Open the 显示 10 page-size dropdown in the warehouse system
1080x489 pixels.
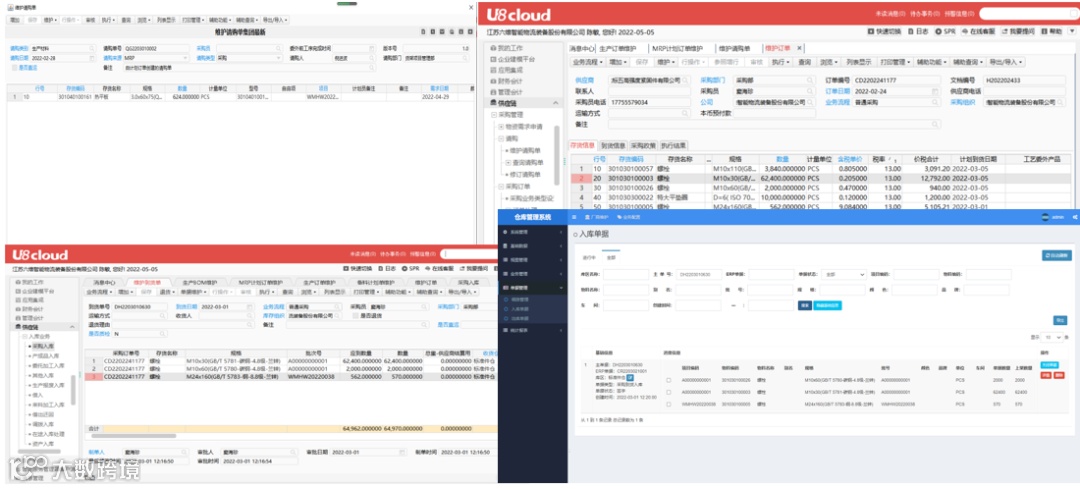coord(1053,337)
